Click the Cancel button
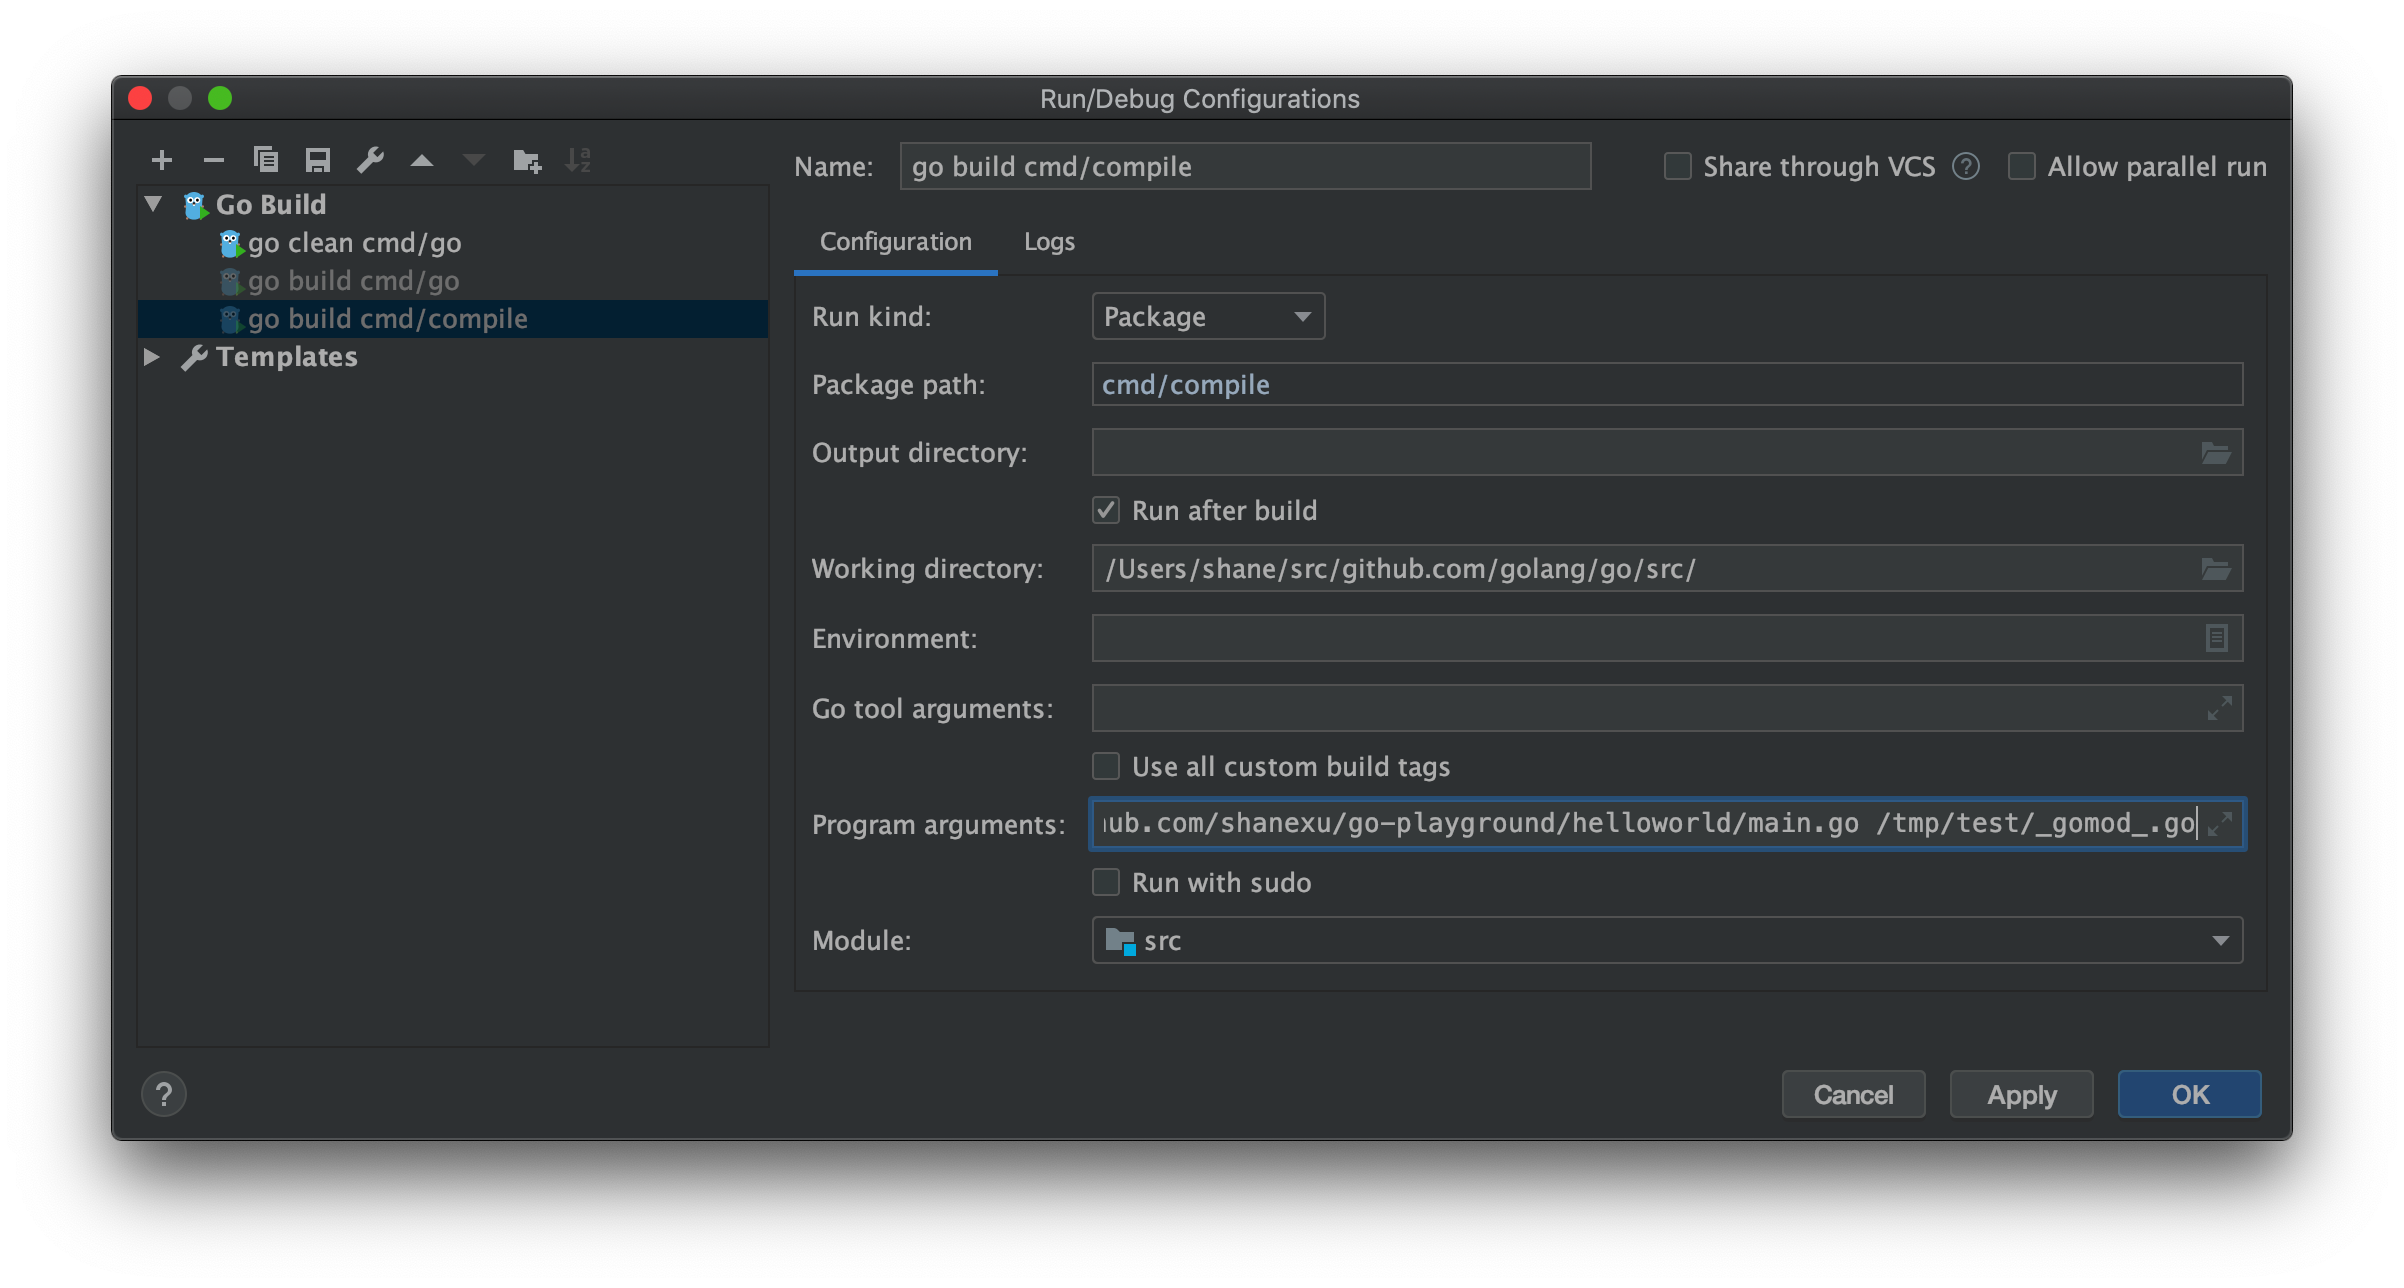Screen dimensions: 2404x1288 pos(1854,1092)
